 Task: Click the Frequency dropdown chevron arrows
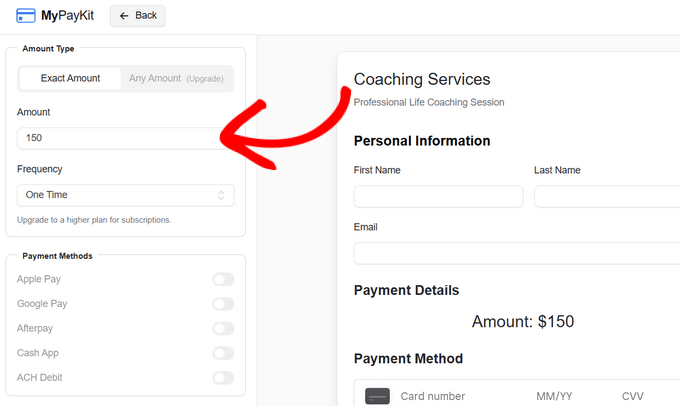(221, 195)
